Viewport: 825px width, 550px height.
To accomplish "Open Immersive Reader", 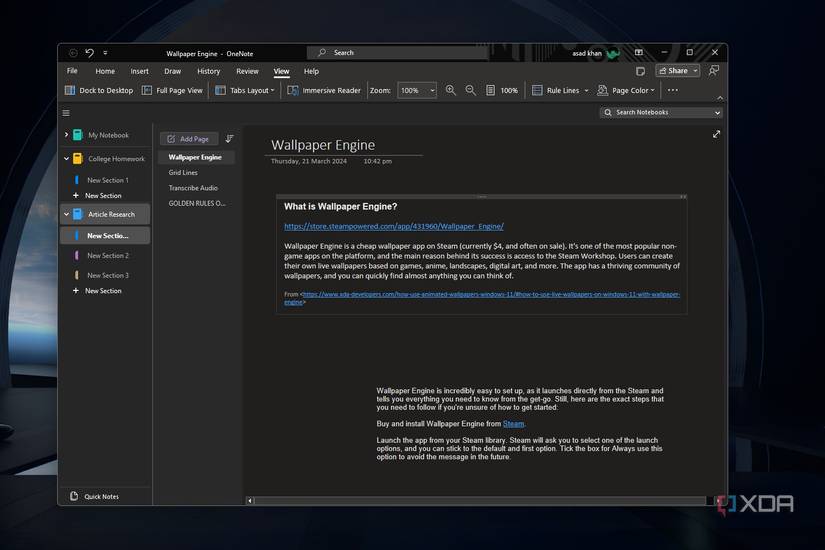I will click(x=324, y=90).
